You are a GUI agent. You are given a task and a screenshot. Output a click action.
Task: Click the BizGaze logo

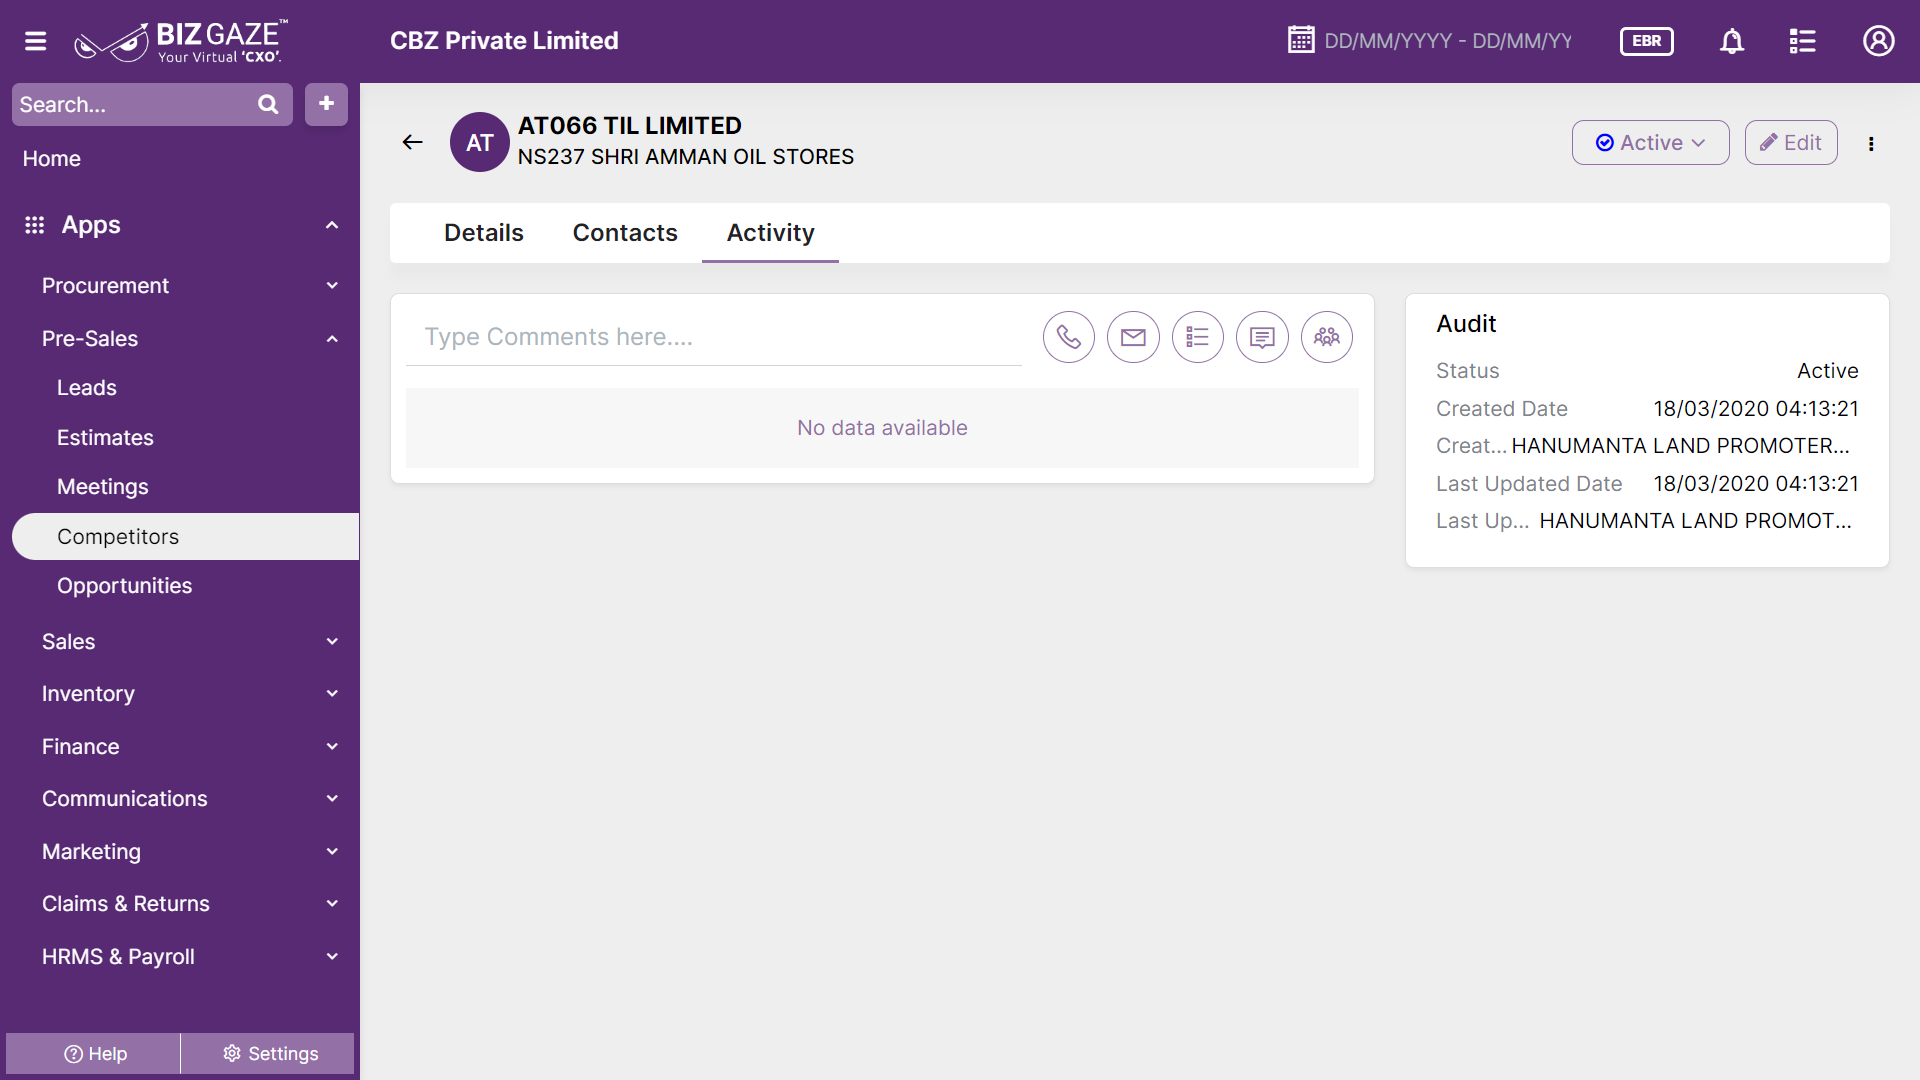tap(181, 41)
